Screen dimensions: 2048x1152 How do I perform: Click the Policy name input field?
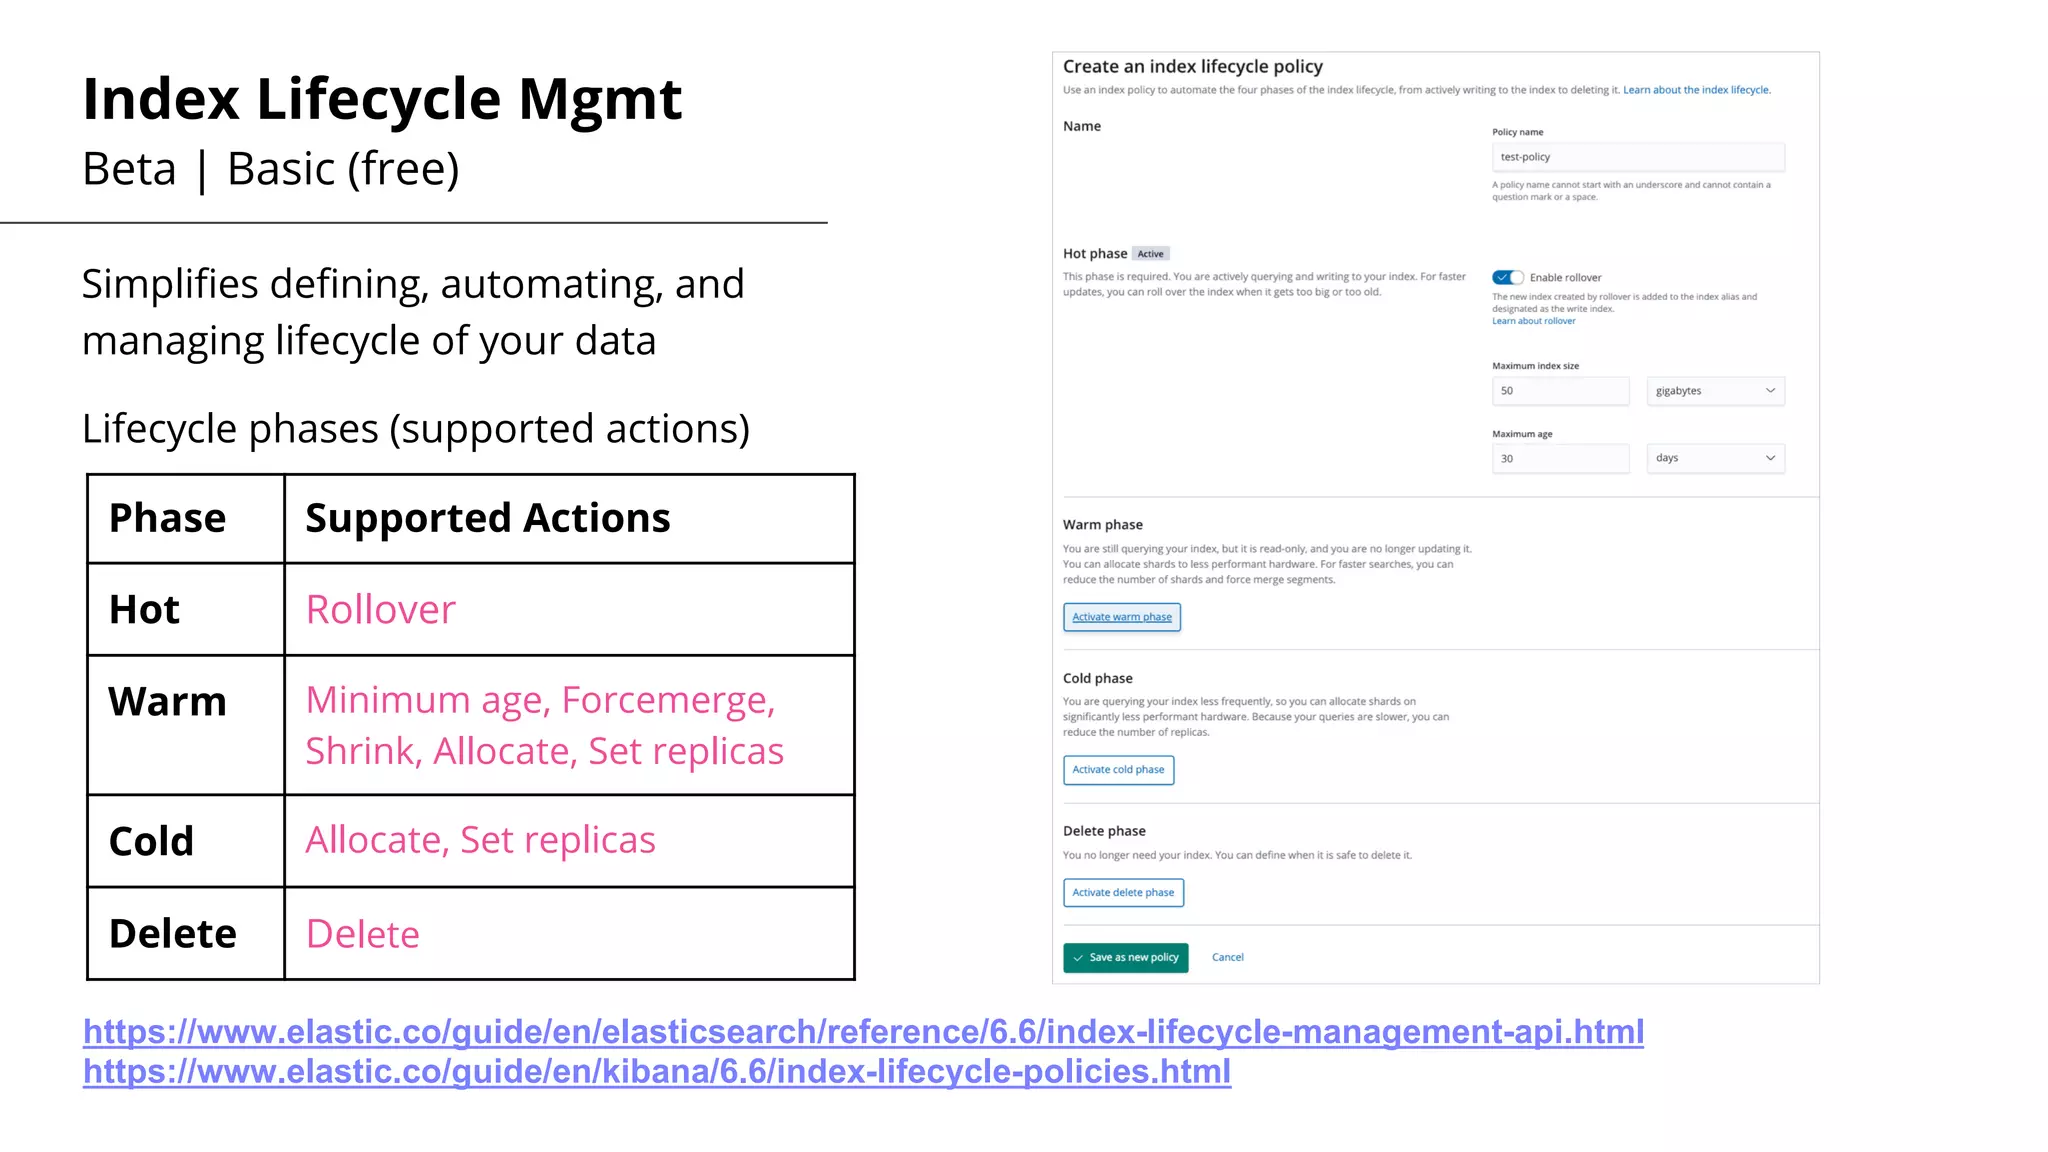coord(1638,157)
